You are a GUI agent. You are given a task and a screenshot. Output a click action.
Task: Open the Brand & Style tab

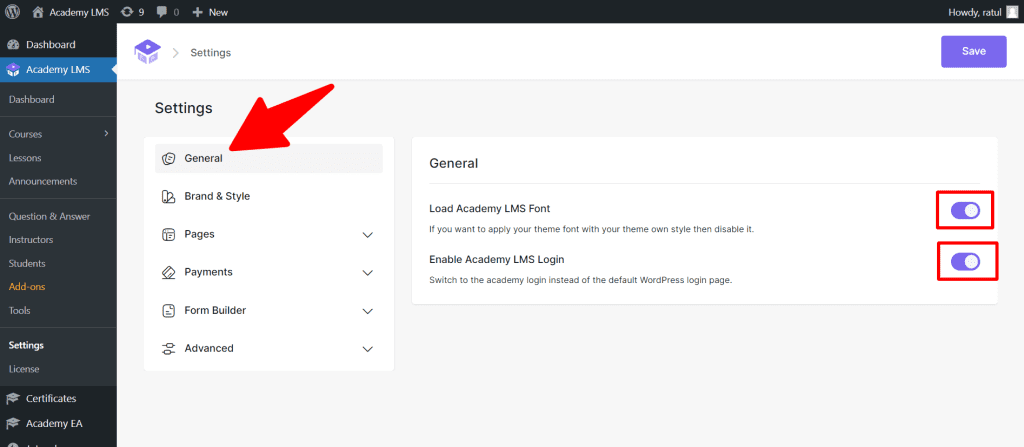click(x=268, y=196)
